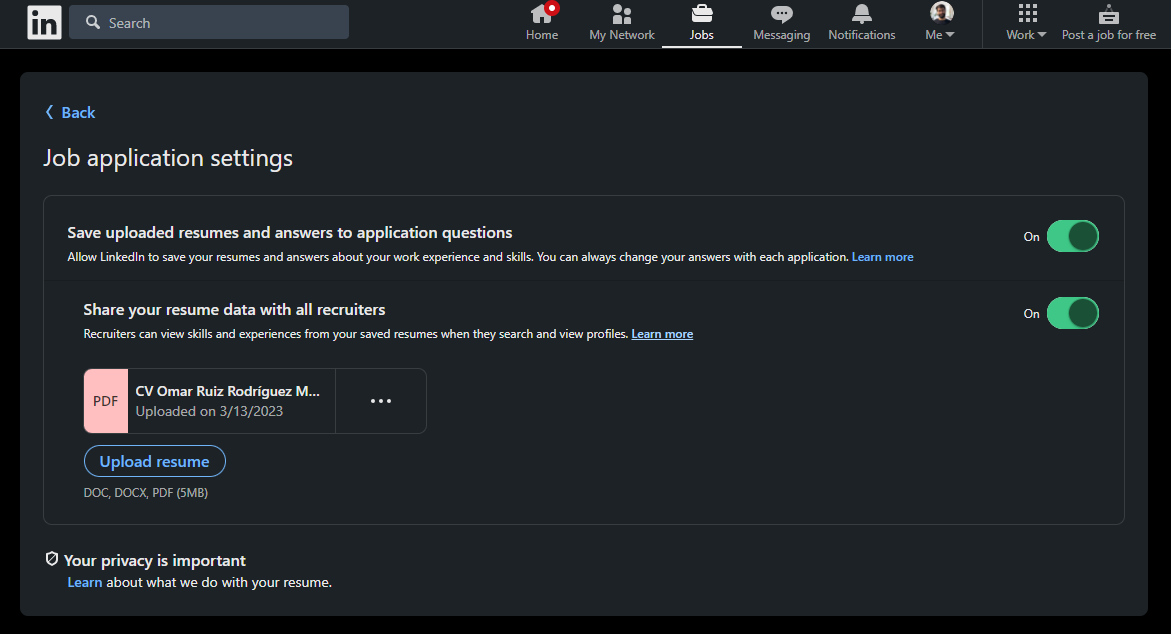Go Back from job application settings

click(x=70, y=113)
